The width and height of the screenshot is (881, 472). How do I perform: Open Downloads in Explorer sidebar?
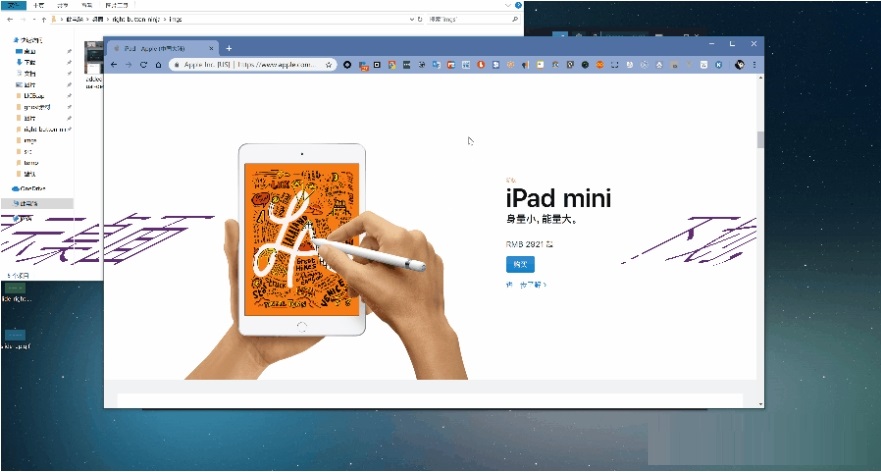click(26, 62)
